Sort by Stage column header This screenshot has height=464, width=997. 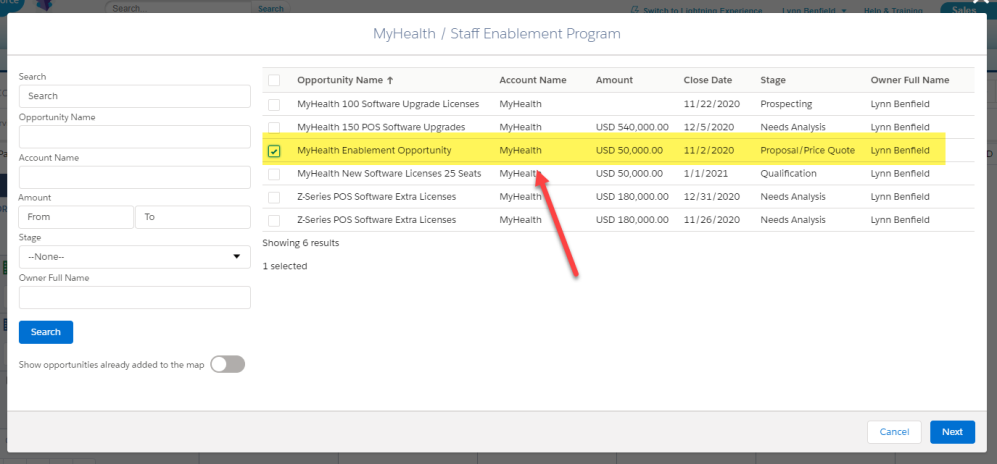pos(773,80)
